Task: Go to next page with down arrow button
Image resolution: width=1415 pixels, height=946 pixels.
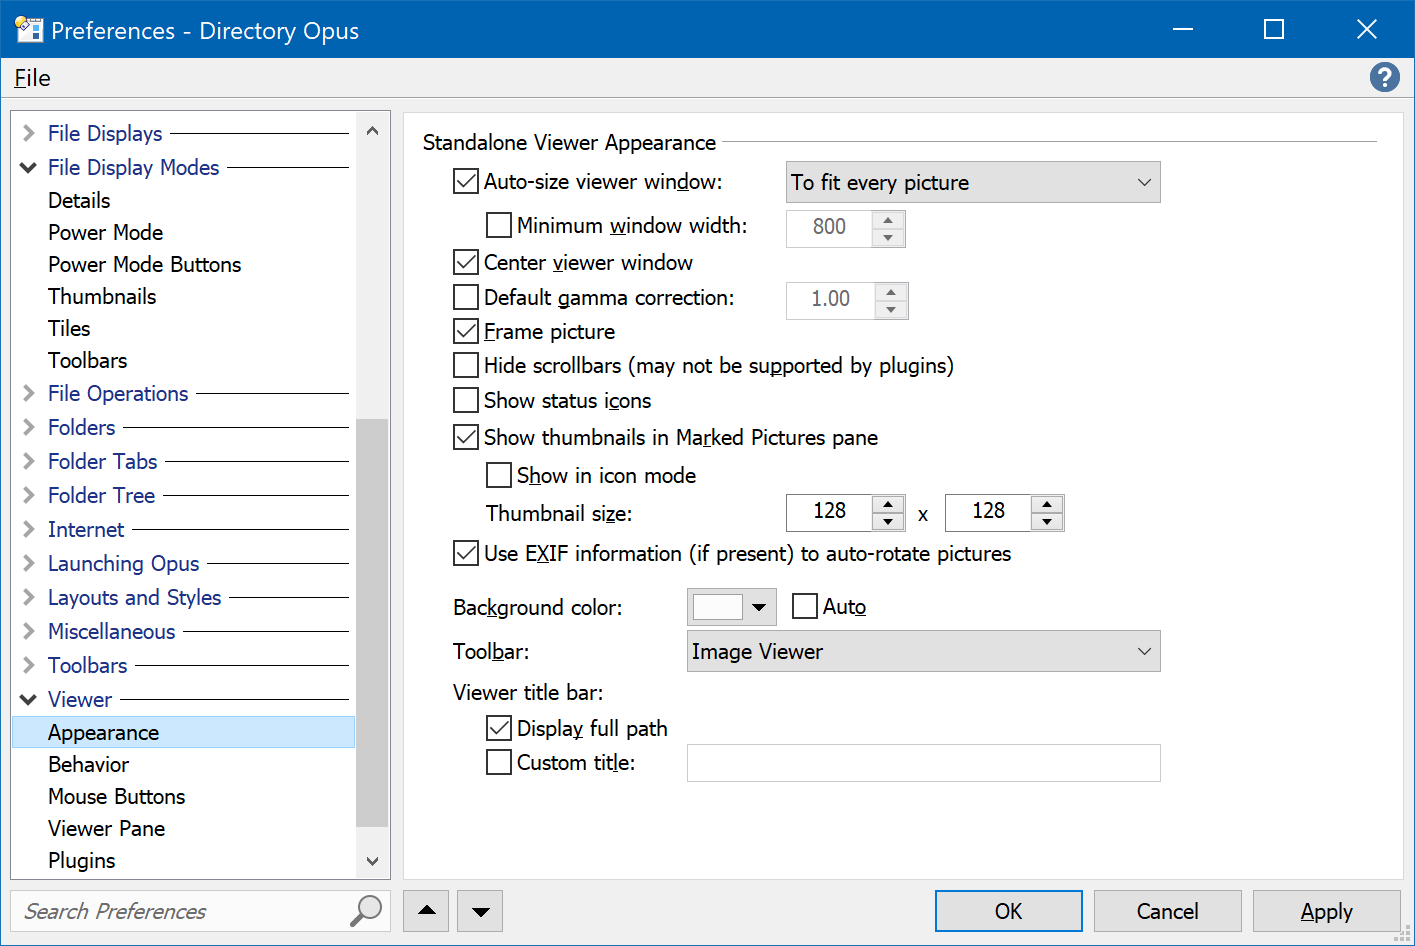Action: tap(480, 911)
